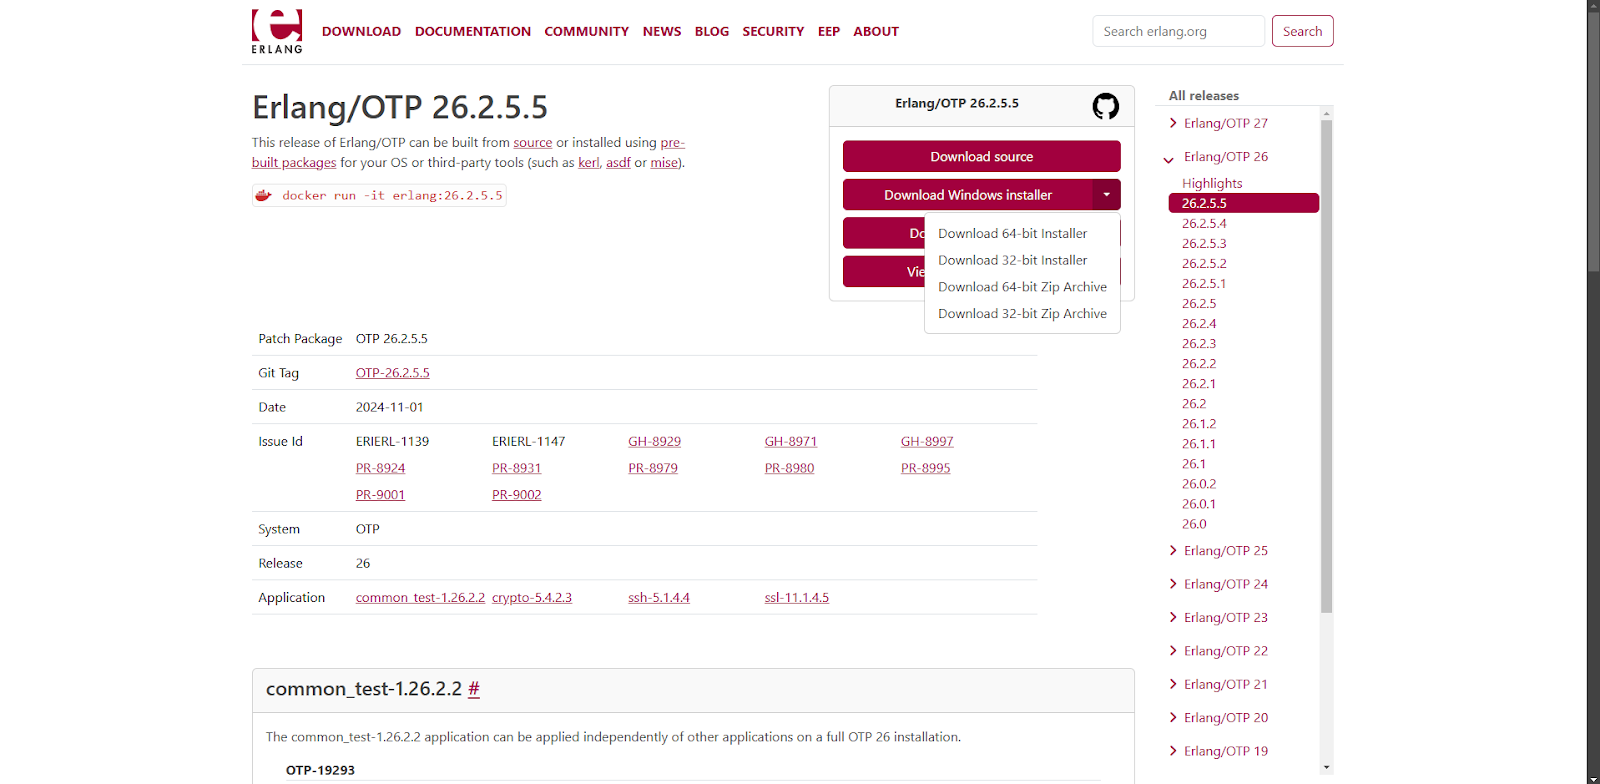Collapse the Erlang/OTP 26 releases
The height and width of the screenshot is (784, 1600).
pos(1225,157)
